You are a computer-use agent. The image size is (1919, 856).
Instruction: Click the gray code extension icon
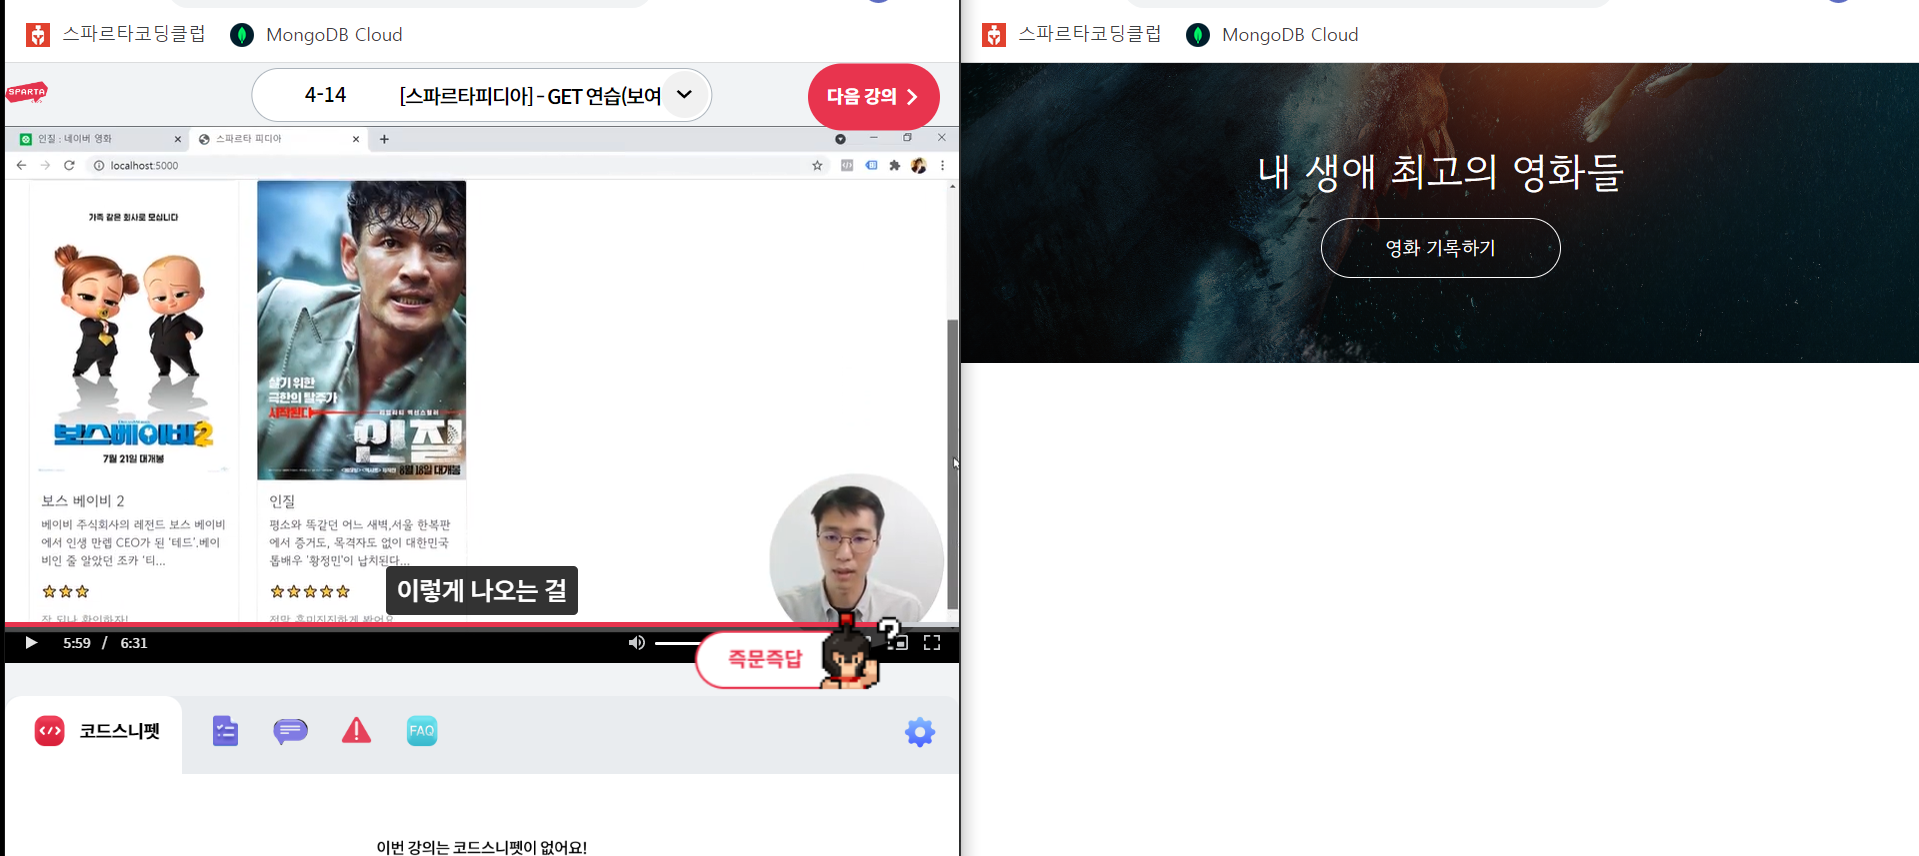(x=847, y=165)
